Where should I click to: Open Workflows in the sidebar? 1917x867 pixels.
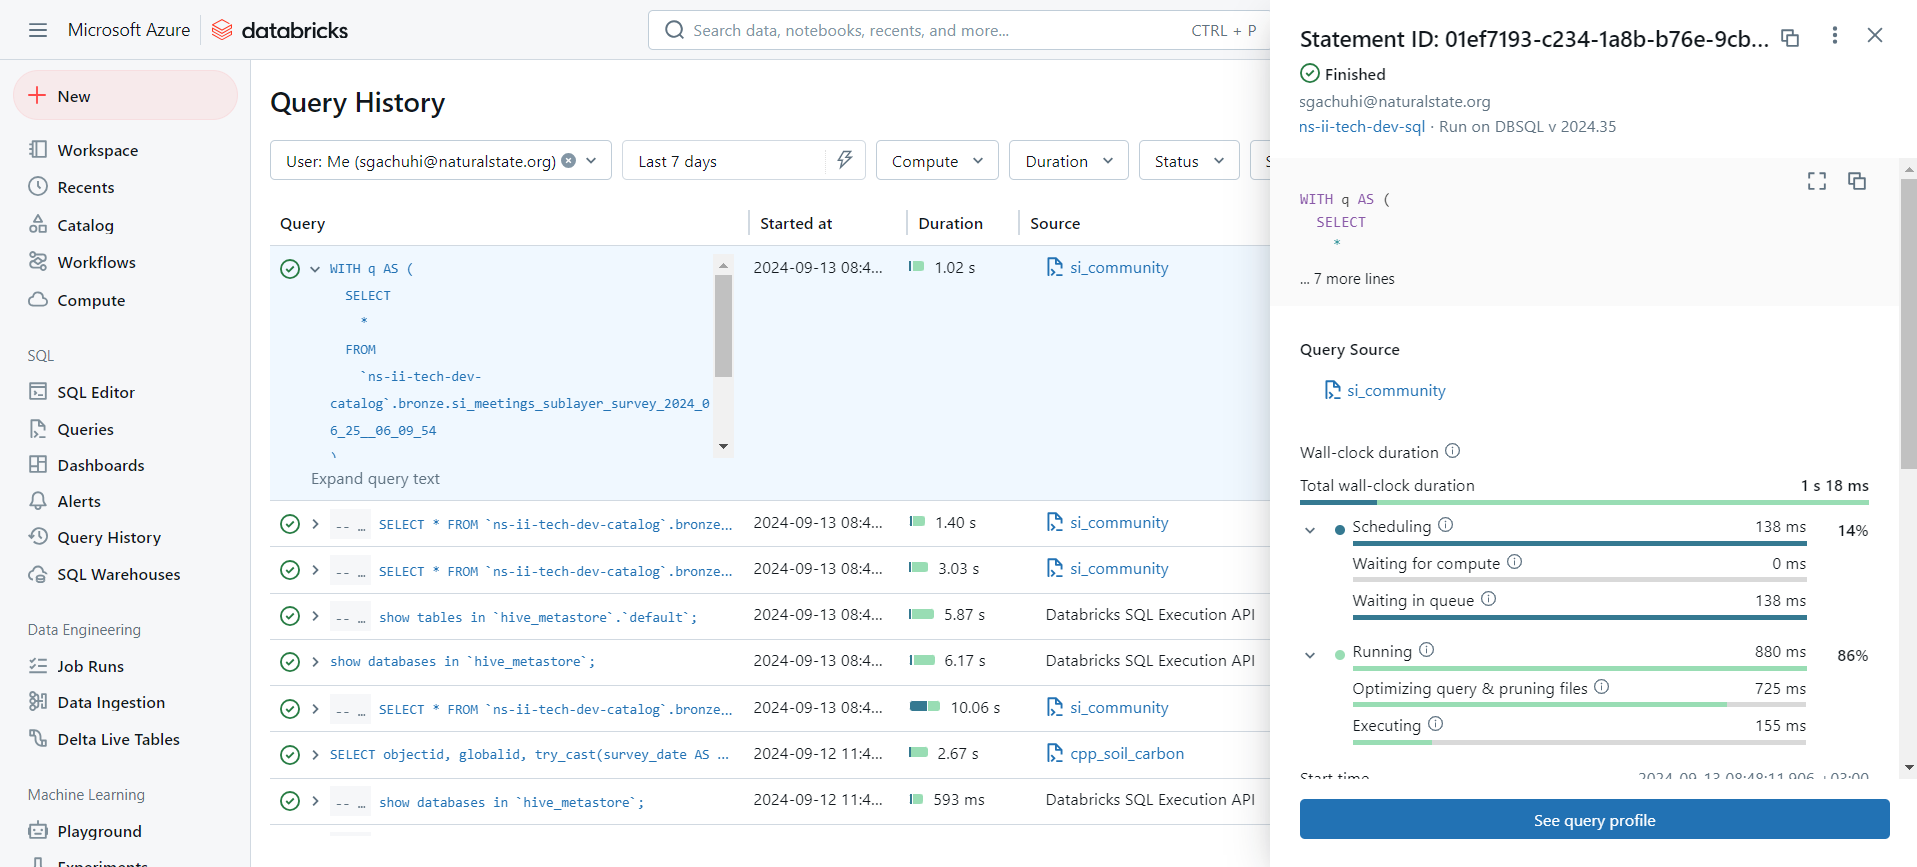pos(97,262)
